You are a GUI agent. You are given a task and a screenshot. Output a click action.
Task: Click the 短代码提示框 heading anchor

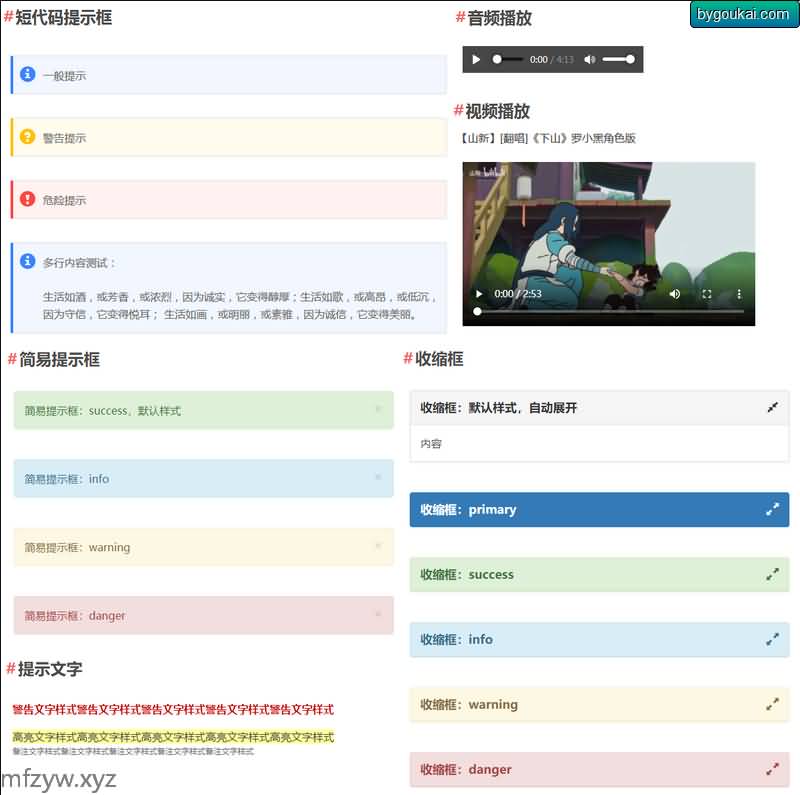[9, 17]
